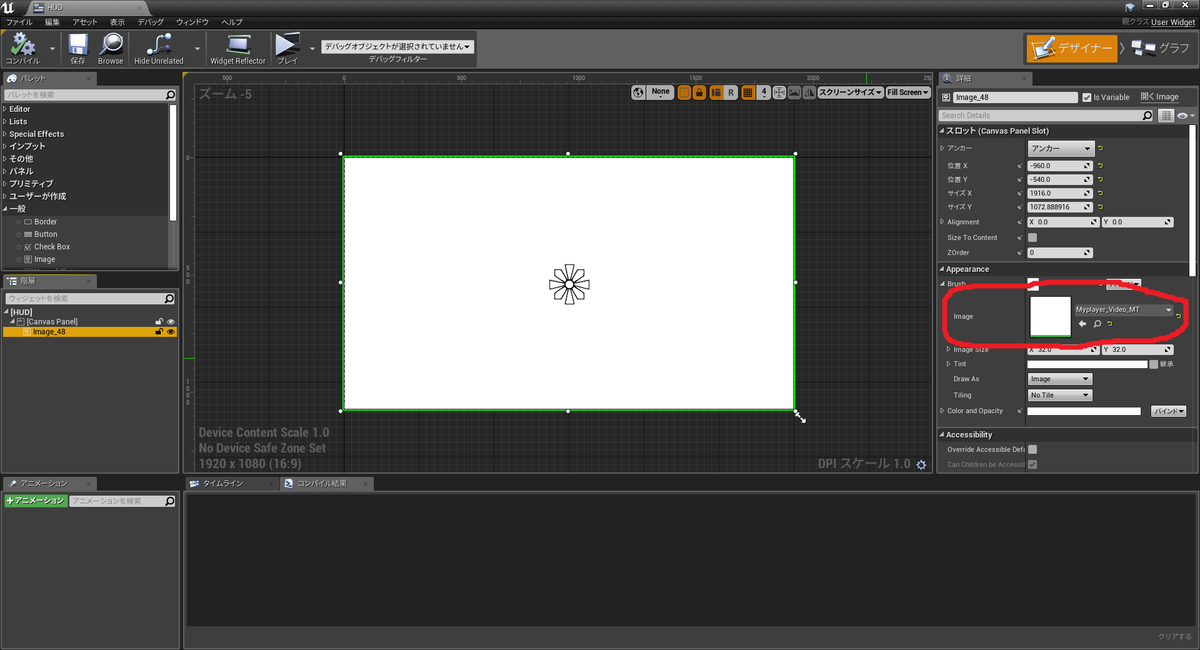Switch to デザイナー designer mode

click(1072, 48)
